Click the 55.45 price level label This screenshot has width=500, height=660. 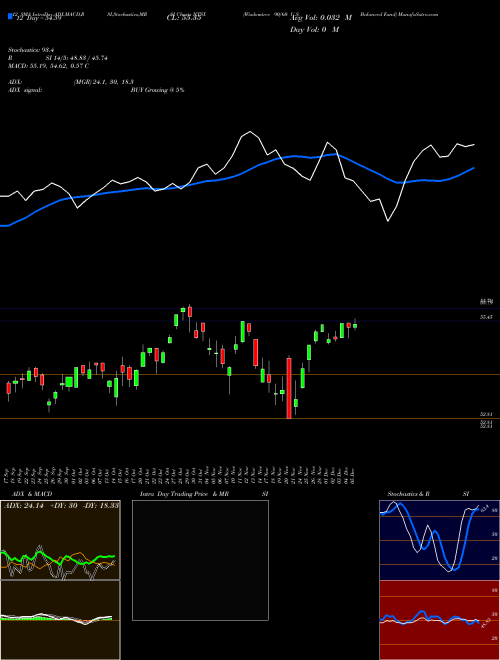coord(486,317)
